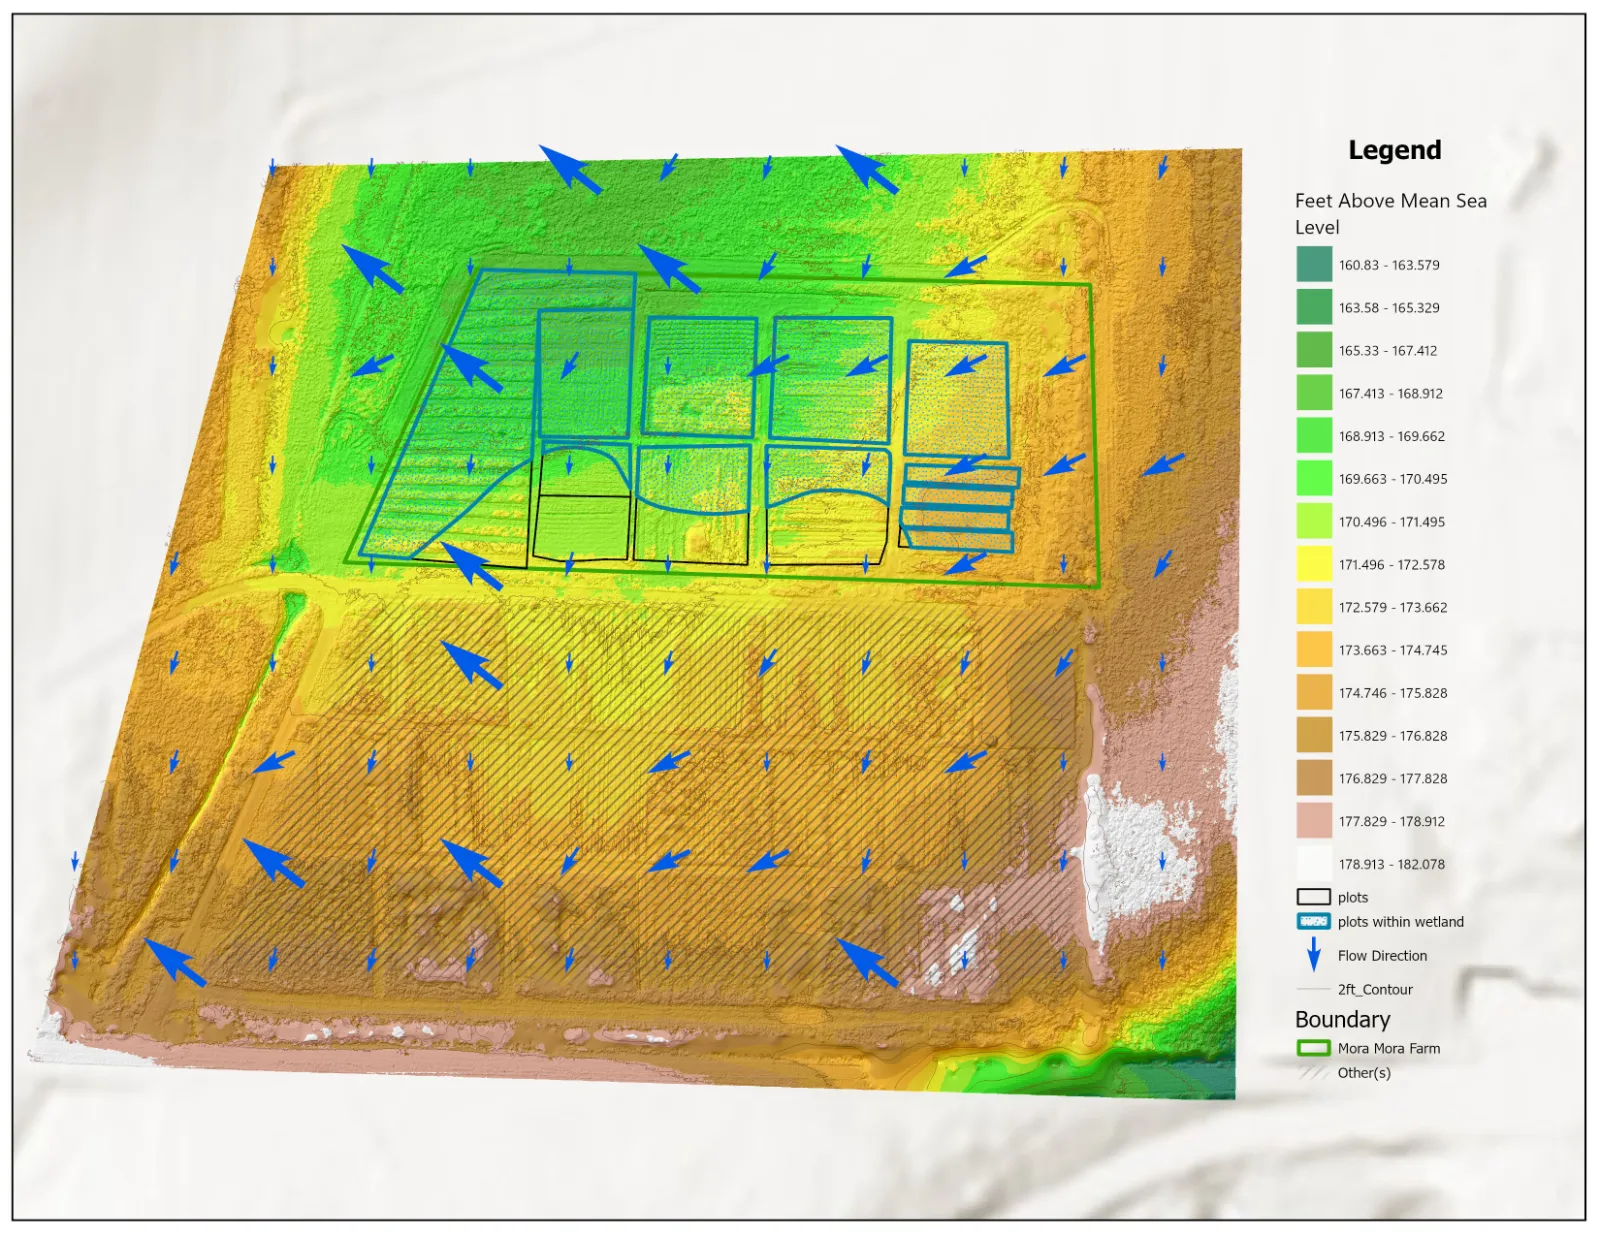Click the 174.746 - 175.828 orange swatch
Image resolution: width=1600 pixels, height=1236 pixels.
point(1314,692)
